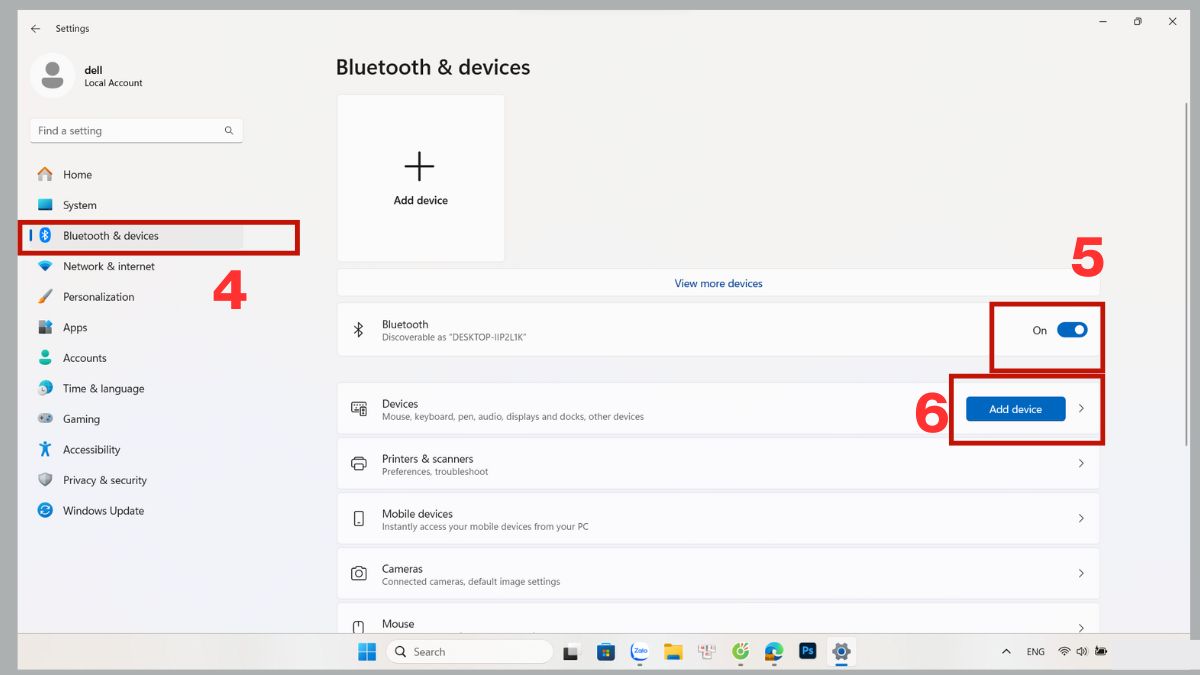Screen dimensions: 1200x675
Task: Open File Explorer from the taskbar
Action: (673, 652)
